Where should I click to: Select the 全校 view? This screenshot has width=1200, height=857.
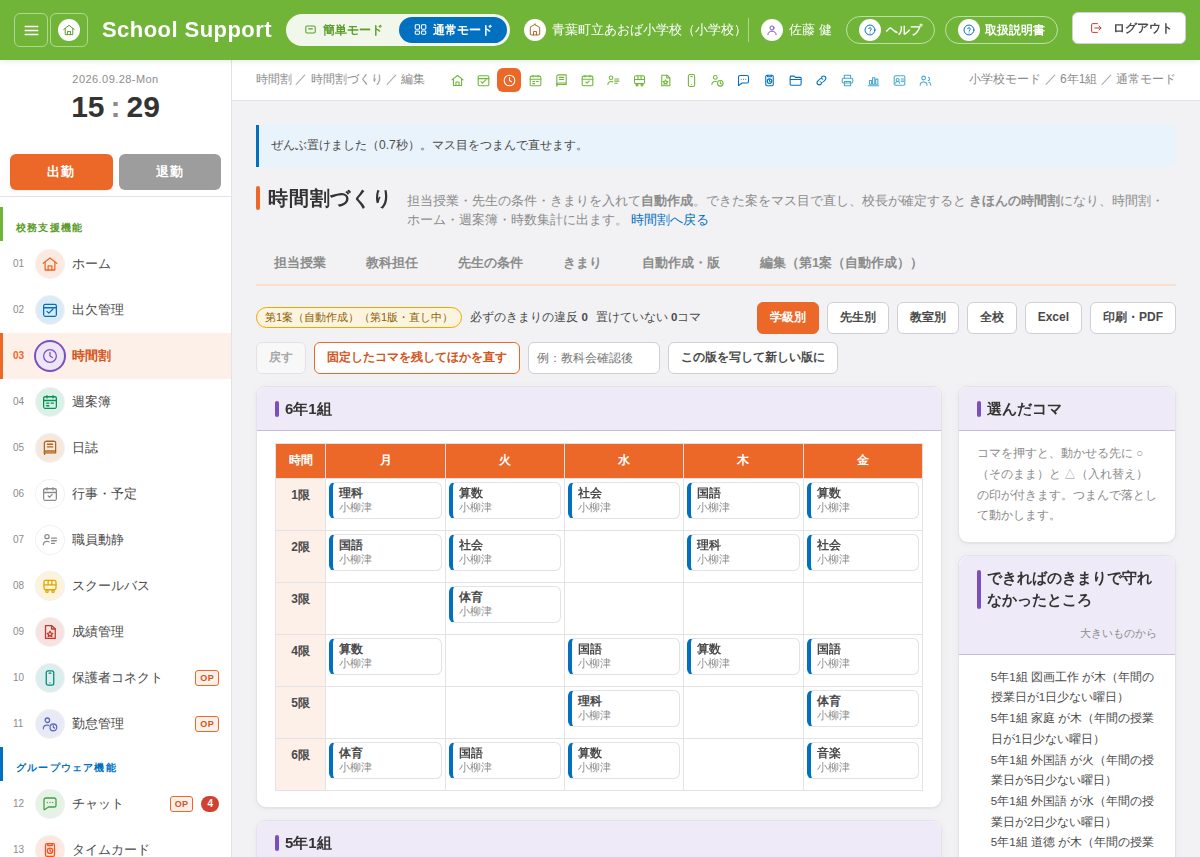tap(992, 317)
